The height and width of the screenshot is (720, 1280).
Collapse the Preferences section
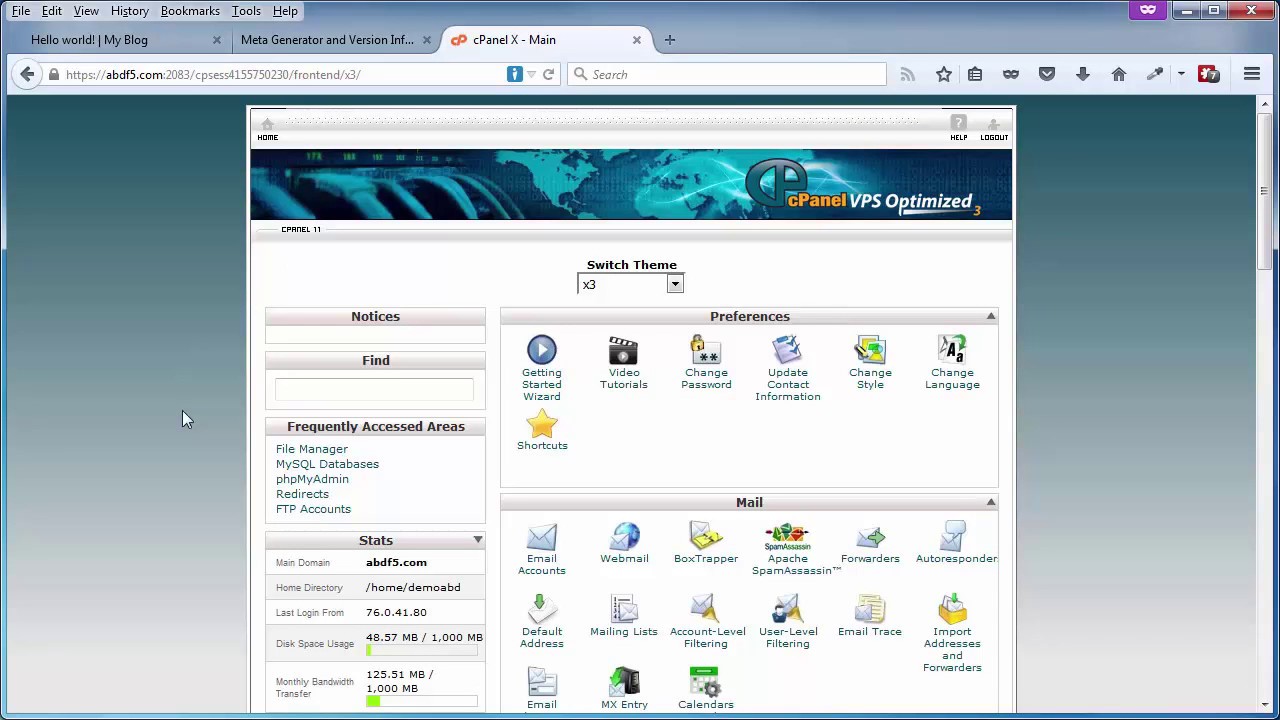click(991, 316)
